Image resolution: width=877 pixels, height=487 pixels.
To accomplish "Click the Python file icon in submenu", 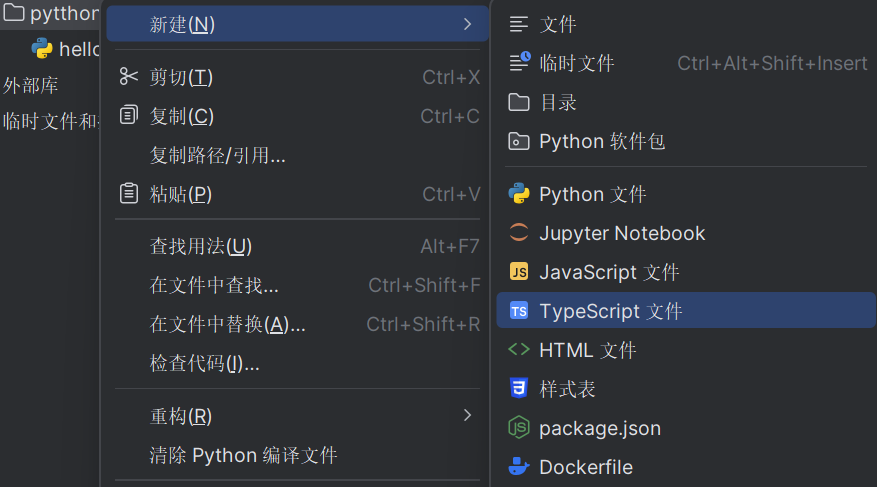I will click(518, 194).
